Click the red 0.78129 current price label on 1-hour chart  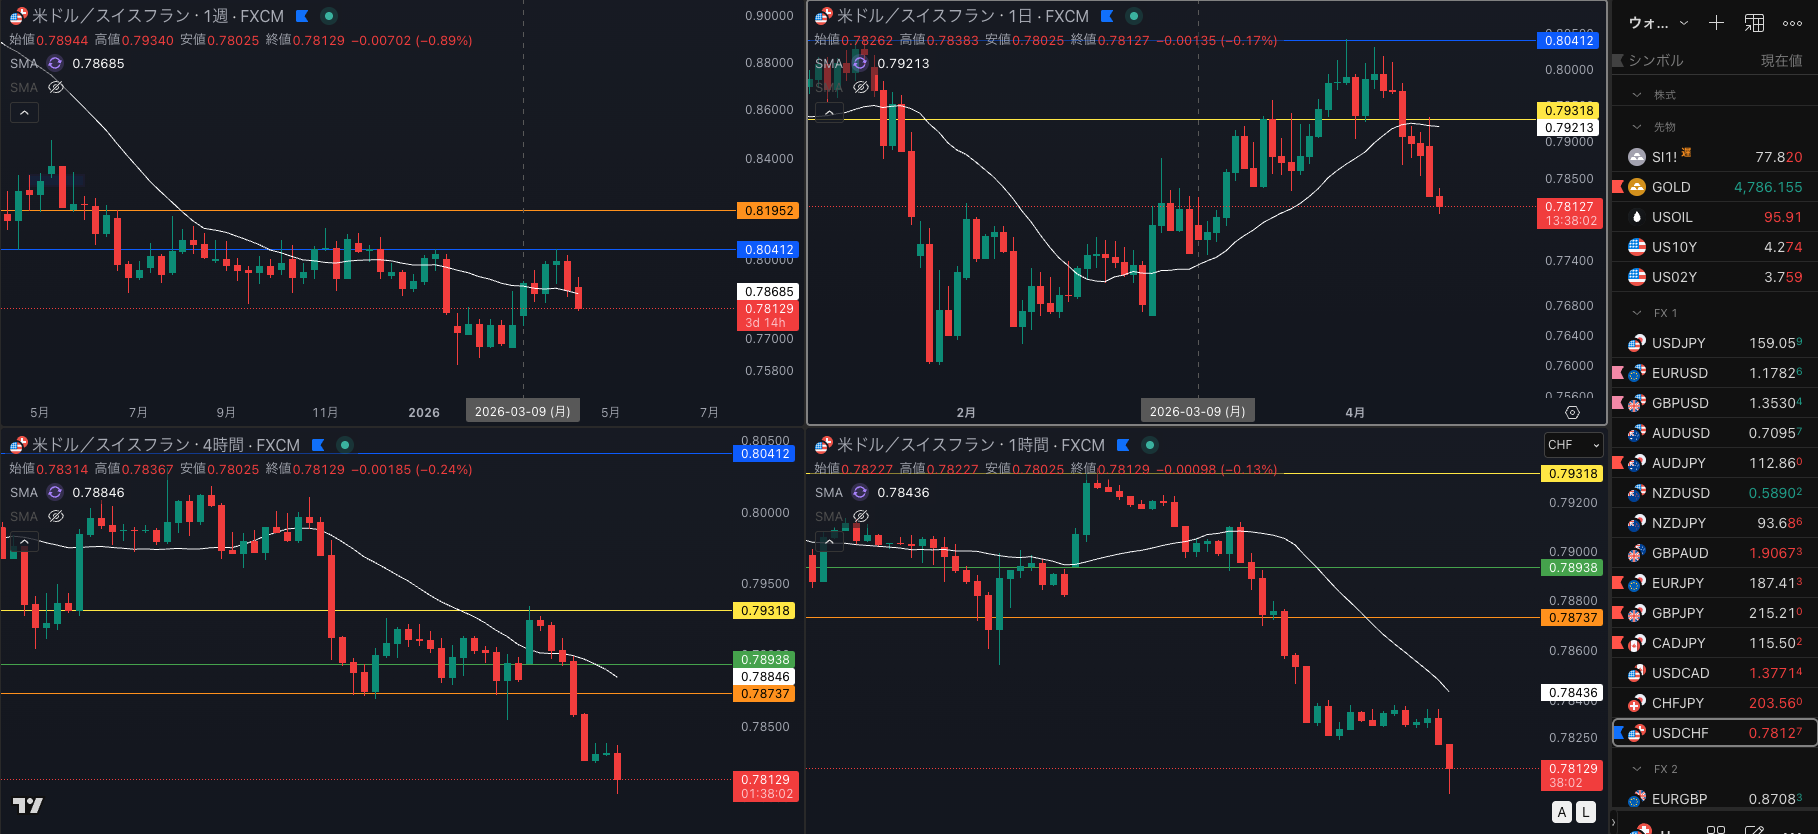pyautogui.click(x=1572, y=775)
